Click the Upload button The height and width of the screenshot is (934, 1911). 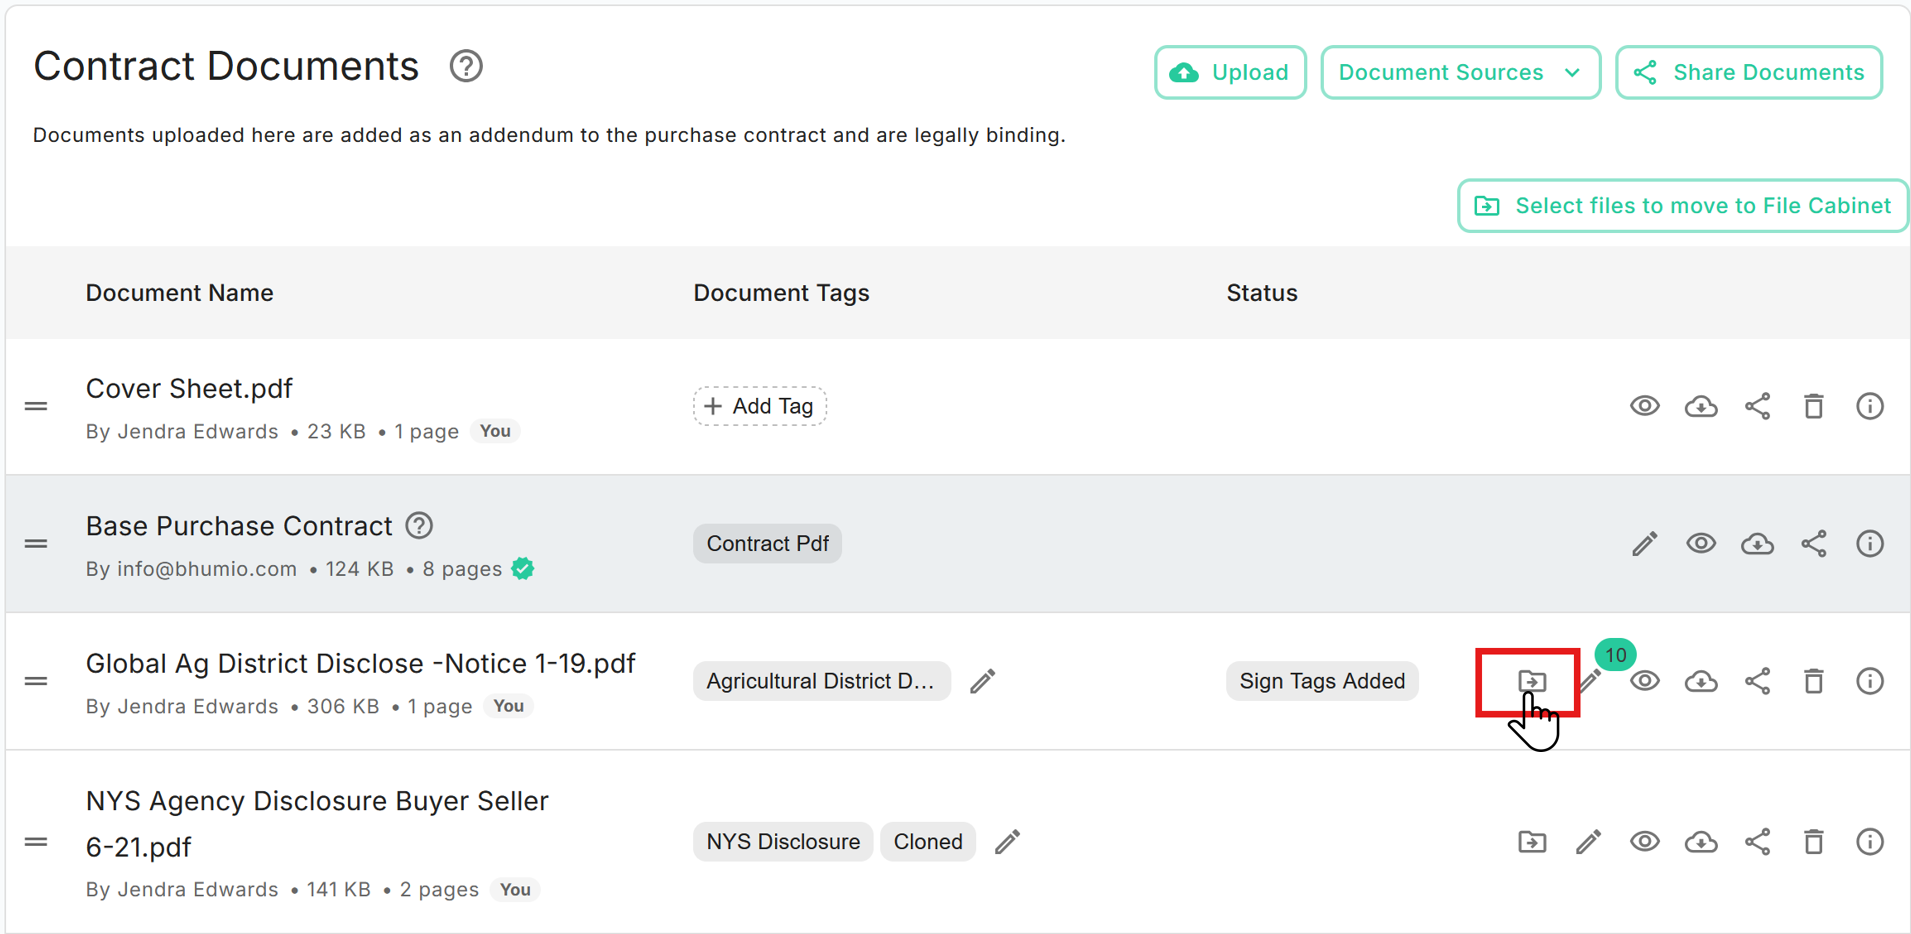pyautogui.click(x=1230, y=72)
